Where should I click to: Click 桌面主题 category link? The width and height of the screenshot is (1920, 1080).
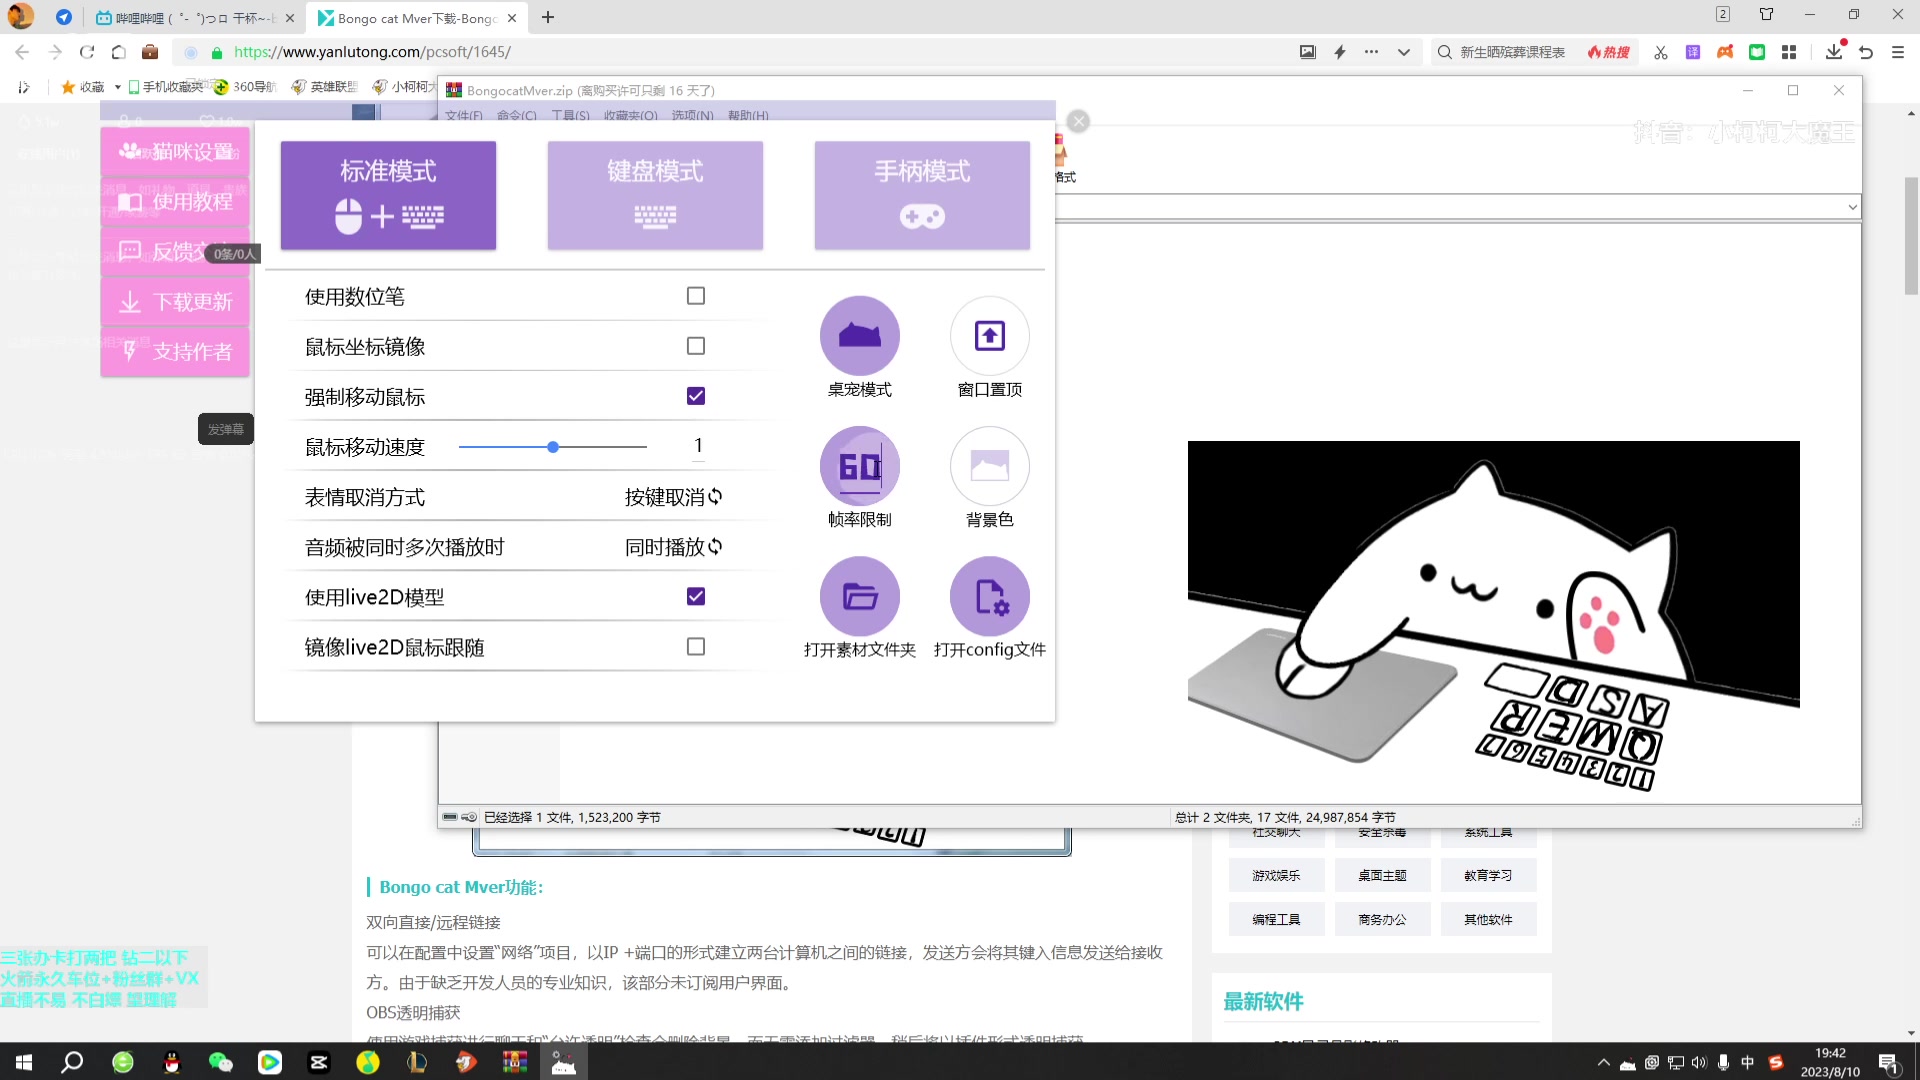click(1382, 875)
